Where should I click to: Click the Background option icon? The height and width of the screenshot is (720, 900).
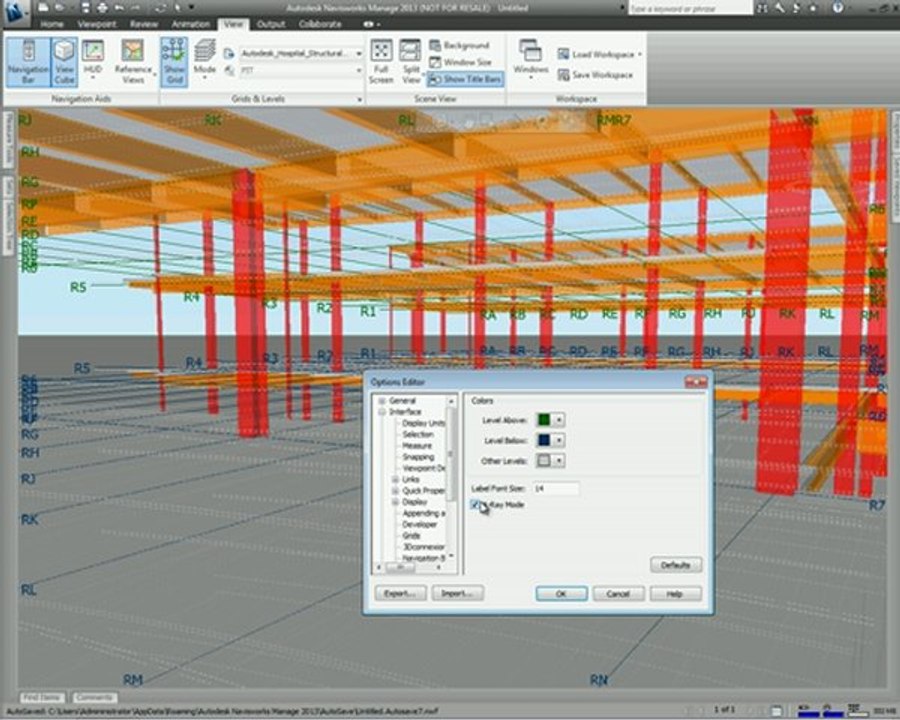coord(435,45)
